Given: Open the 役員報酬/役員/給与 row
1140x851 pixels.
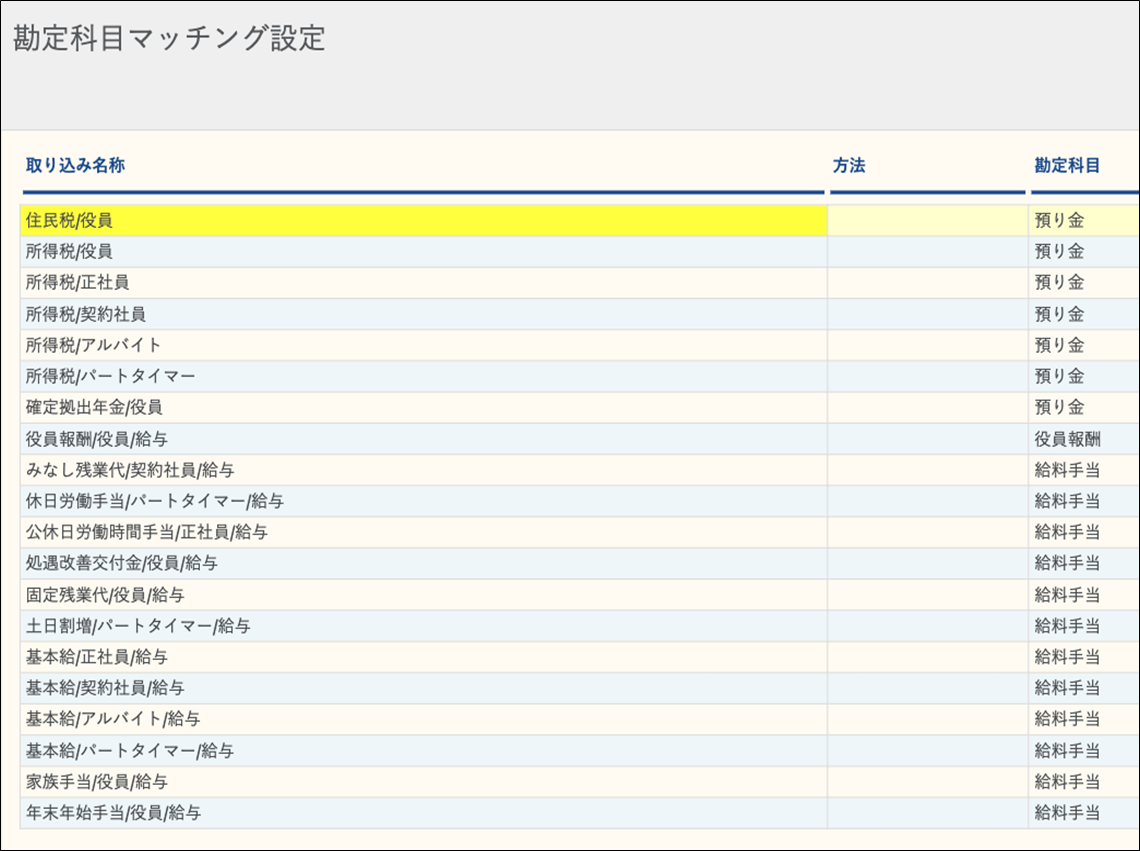Looking at the screenshot, I should tap(104, 438).
